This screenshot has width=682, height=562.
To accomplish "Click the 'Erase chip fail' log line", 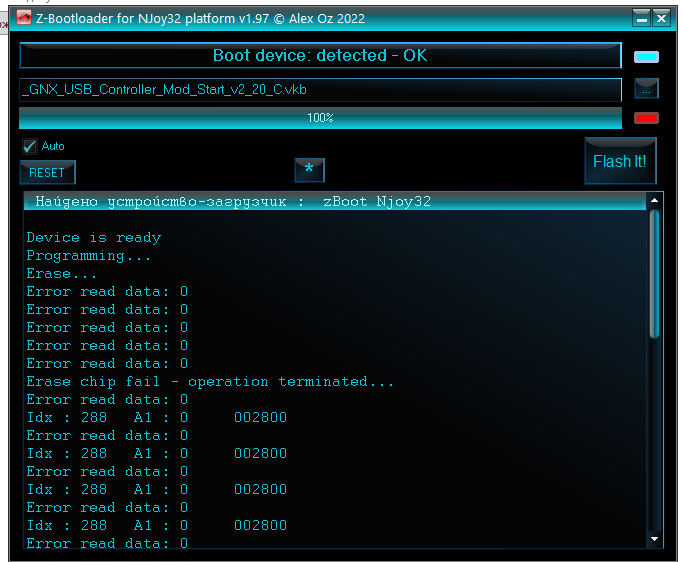I will pyautogui.click(x=210, y=382).
